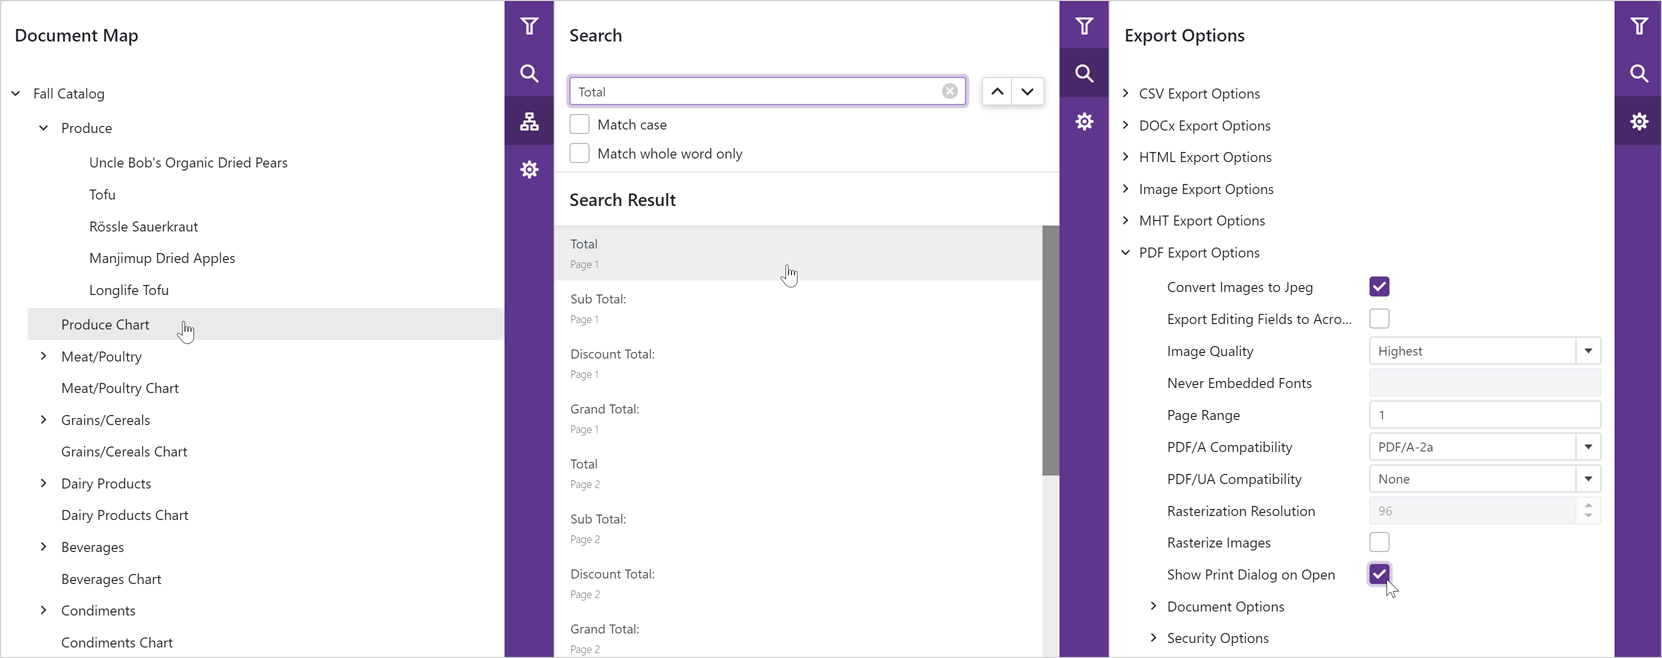Image resolution: width=1662 pixels, height=658 pixels.
Task: Select Longlife Tofu in the tree
Action: pos(129,290)
